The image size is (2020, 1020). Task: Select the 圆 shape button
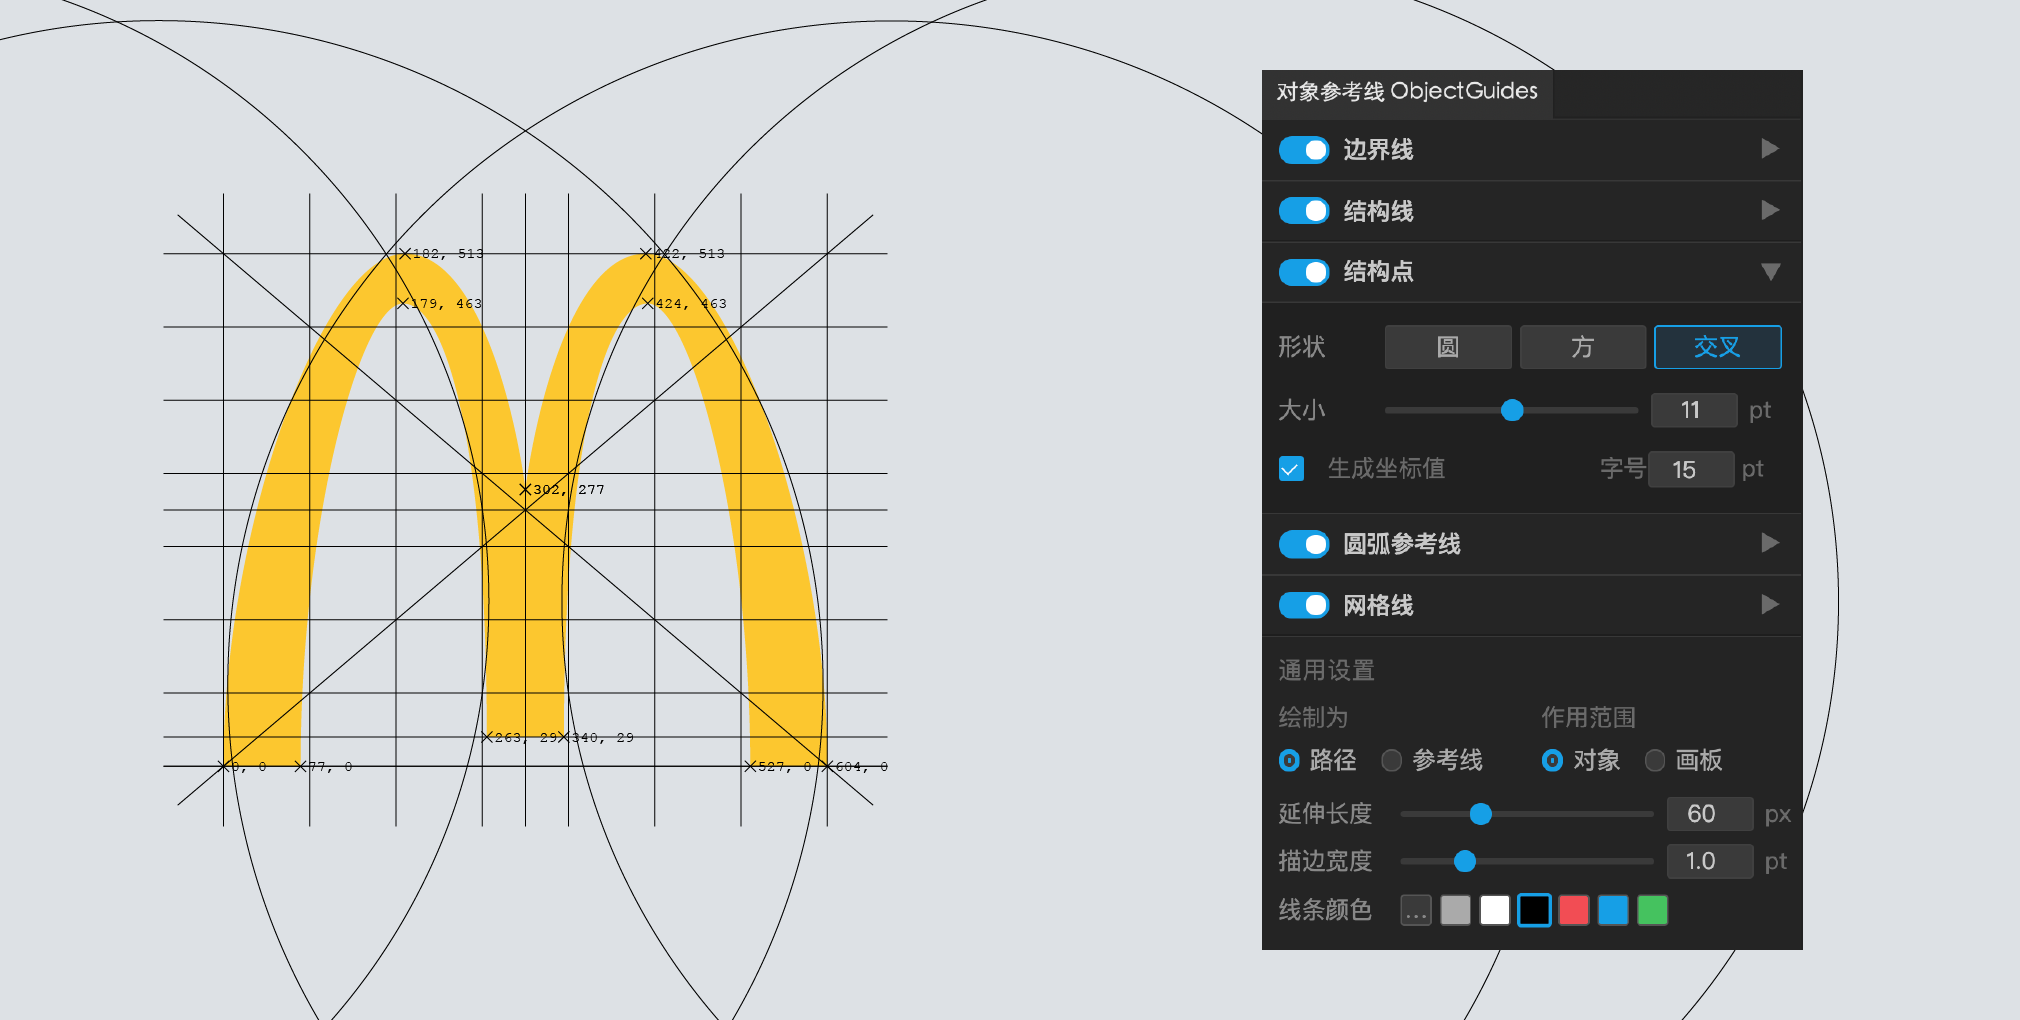[1448, 347]
